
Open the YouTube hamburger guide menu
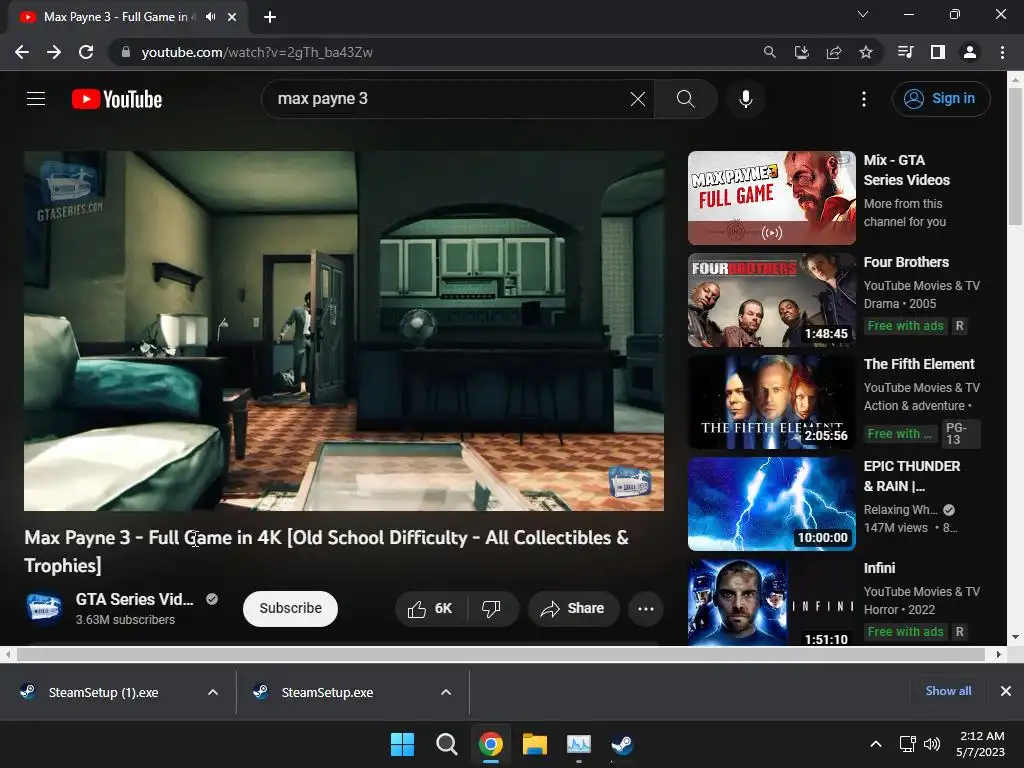coord(36,99)
